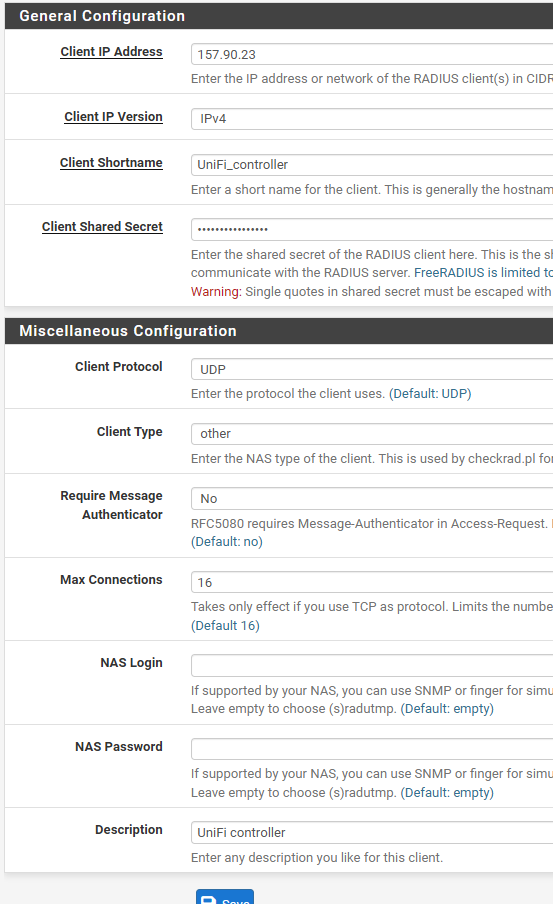Expand the Client Type dropdown
The image size is (553, 904).
(x=372, y=434)
